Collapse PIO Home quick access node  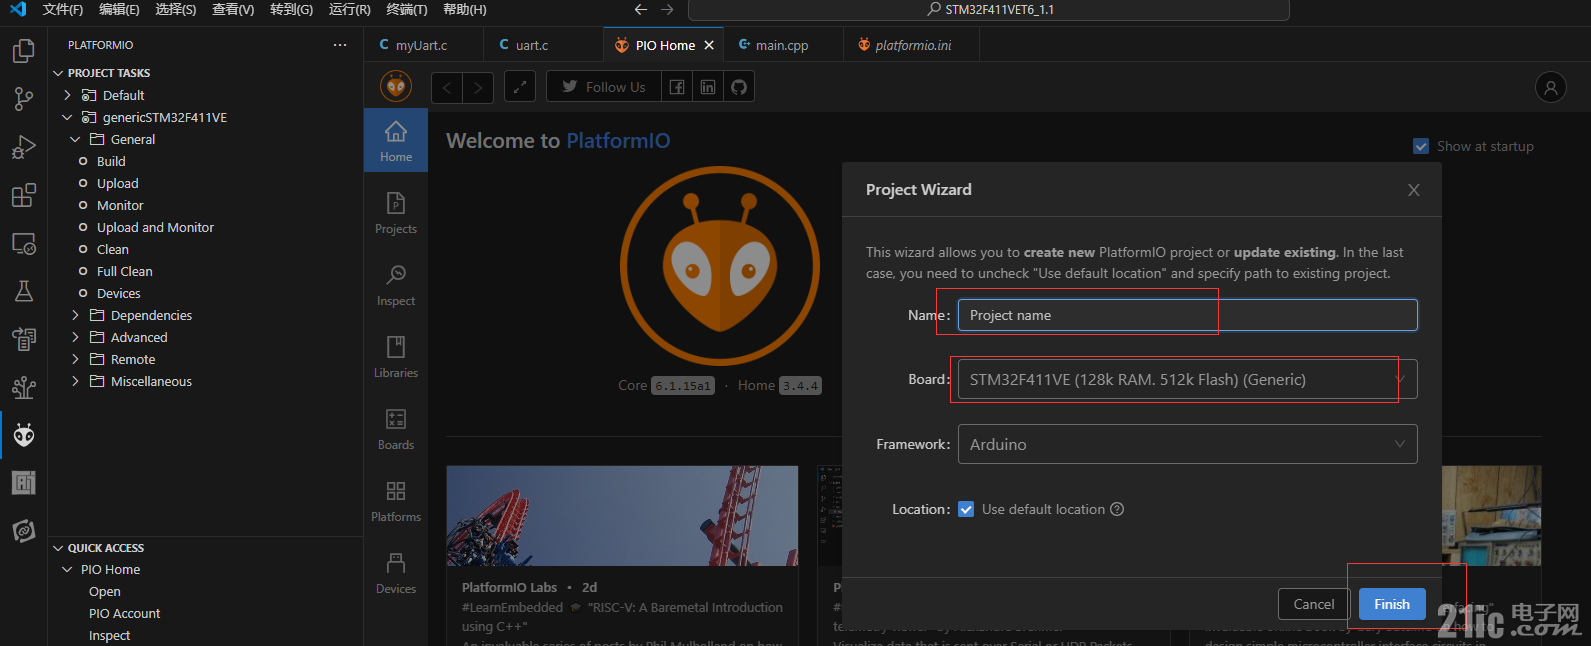pyautogui.click(x=67, y=569)
